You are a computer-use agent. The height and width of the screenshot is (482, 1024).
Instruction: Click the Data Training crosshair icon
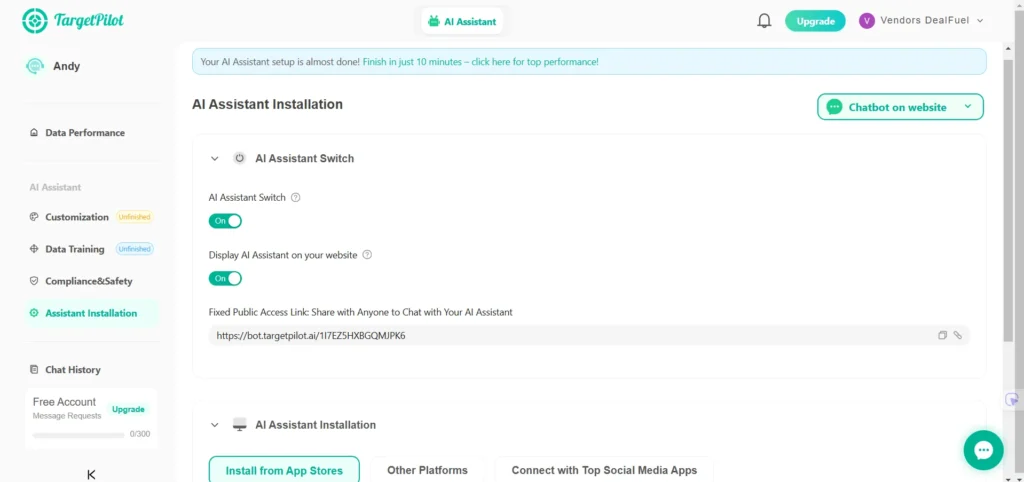(x=34, y=249)
